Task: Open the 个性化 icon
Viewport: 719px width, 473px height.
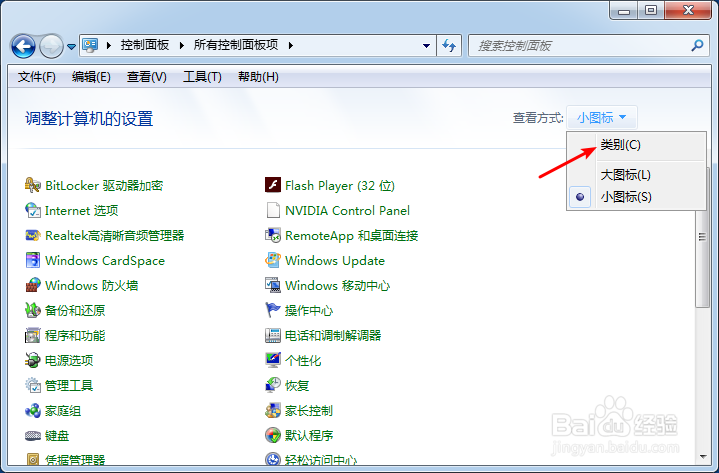Action: pyautogui.click(x=273, y=360)
